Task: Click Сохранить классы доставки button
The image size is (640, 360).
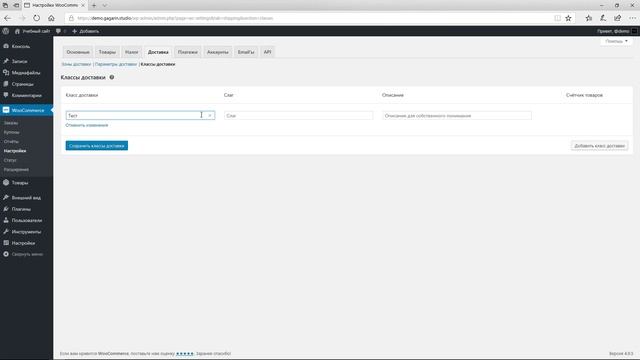Action: pyautogui.click(x=97, y=146)
